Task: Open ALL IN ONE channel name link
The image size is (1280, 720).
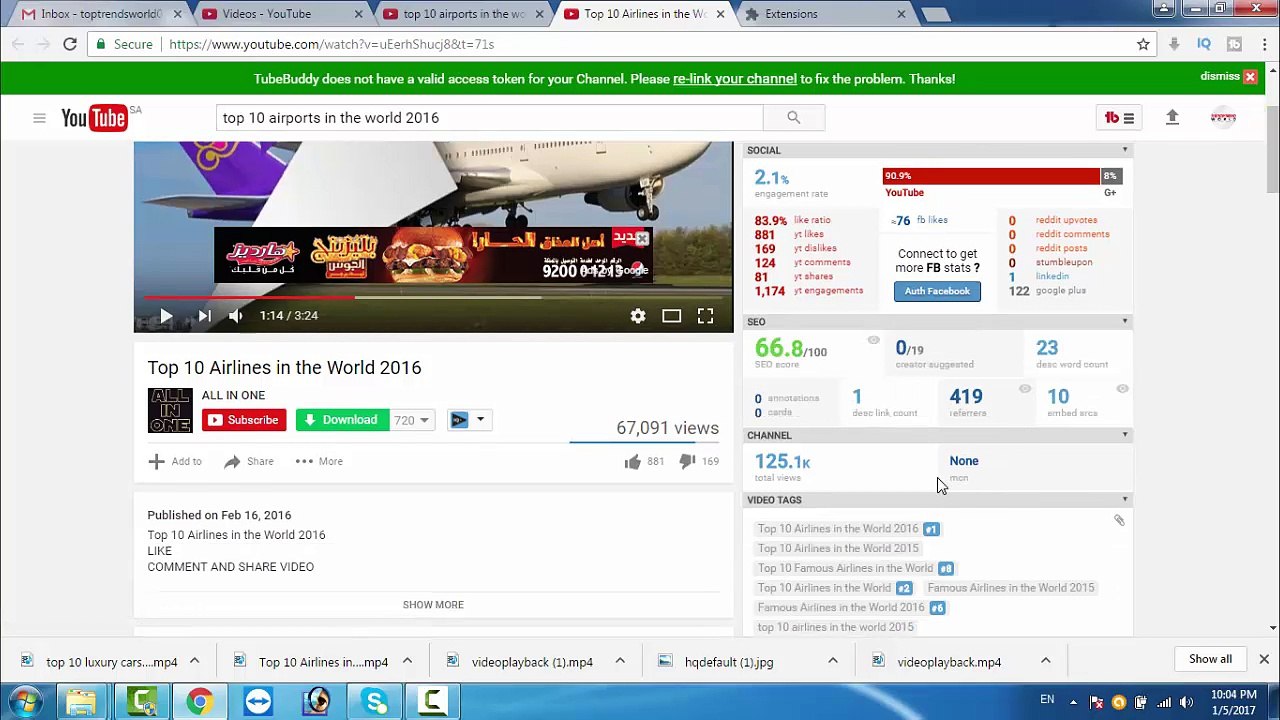Action: [233, 395]
